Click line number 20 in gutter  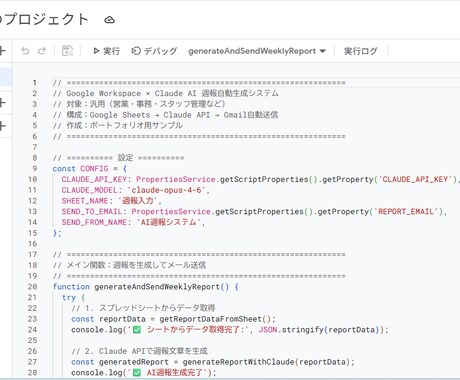[33, 287]
